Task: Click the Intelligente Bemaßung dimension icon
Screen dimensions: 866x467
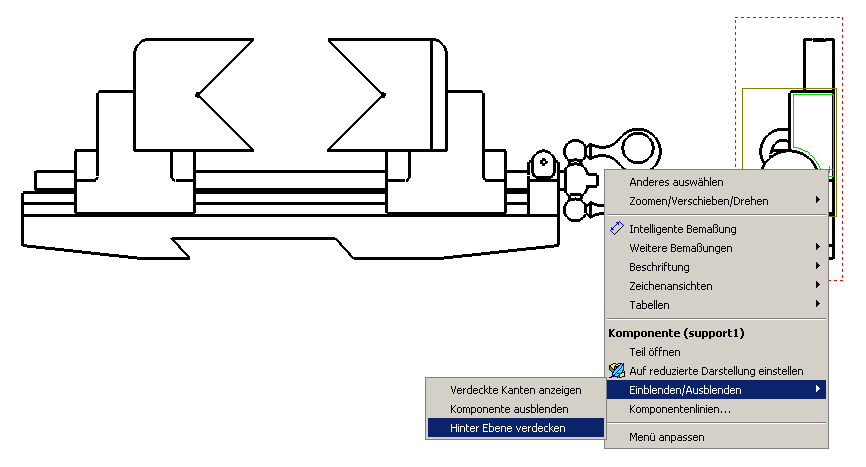Action: pos(617,228)
